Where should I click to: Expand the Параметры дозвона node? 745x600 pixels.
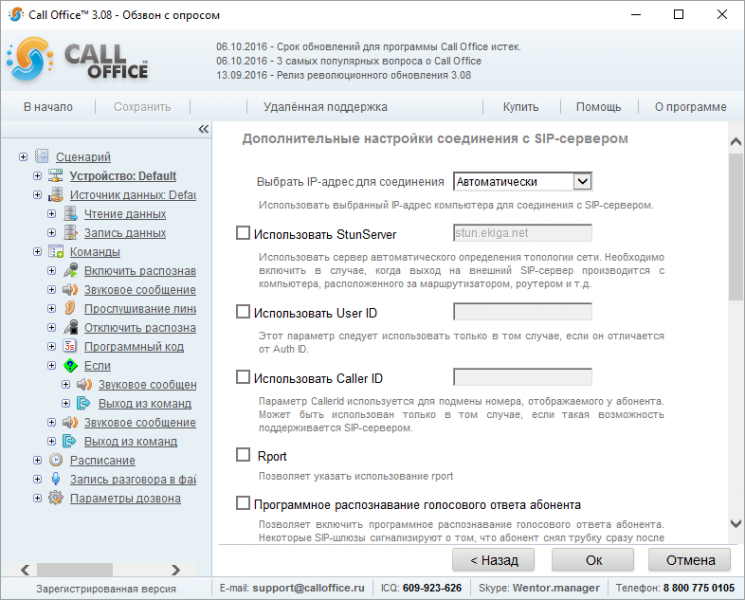click(x=38, y=498)
